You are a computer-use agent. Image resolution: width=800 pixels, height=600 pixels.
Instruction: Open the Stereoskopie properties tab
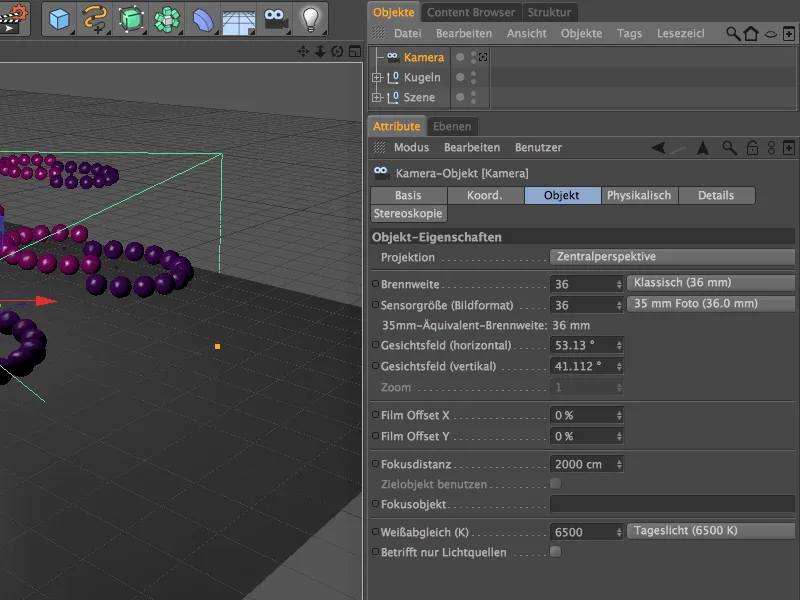(408, 213)
